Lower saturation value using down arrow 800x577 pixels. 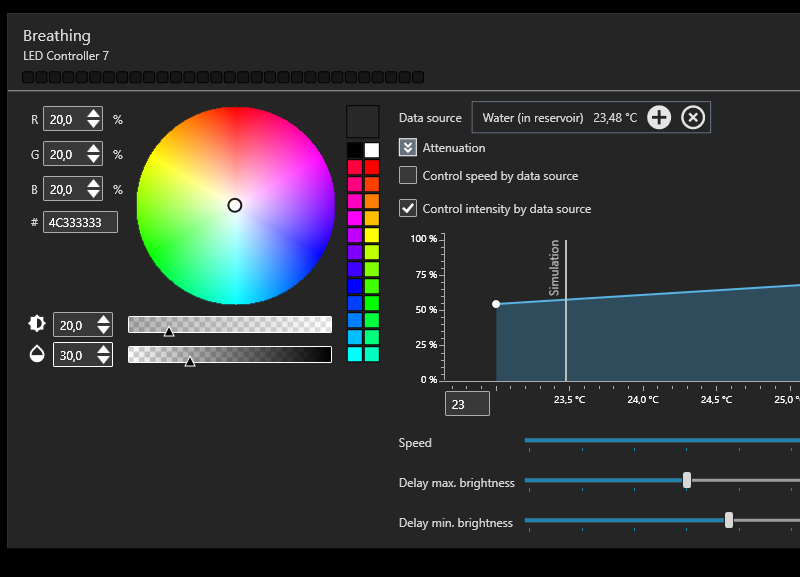click(x=104, y=359)
